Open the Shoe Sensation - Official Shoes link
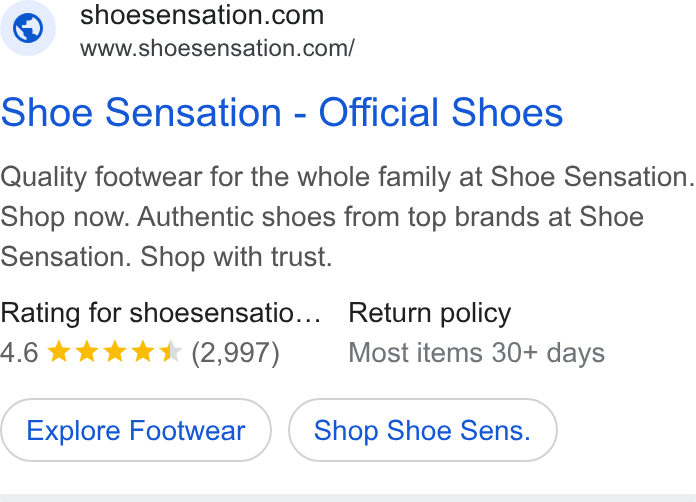The image size is (696, 502). click(282, 112)
